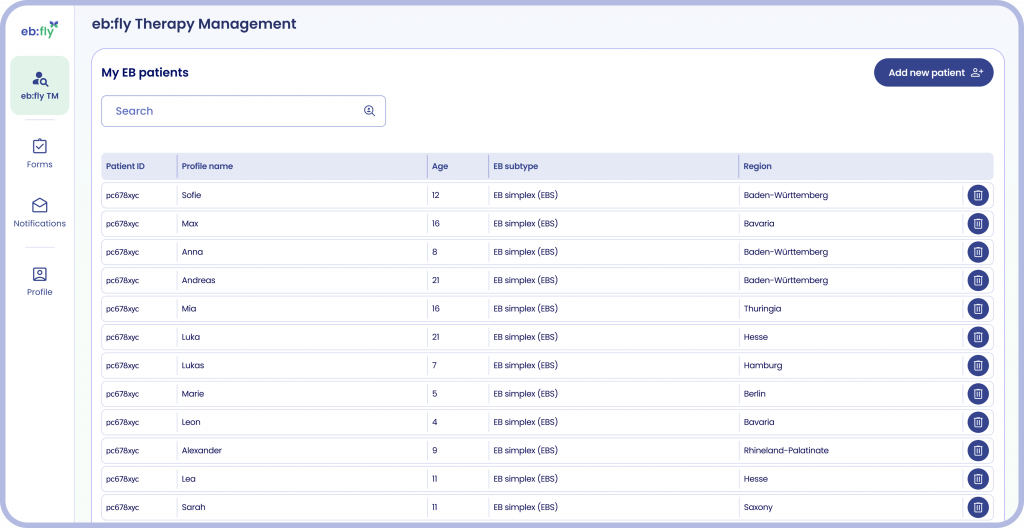Go to Forms in sidebar
This screenshot has width=1024, height=528.
click(x=40, y=153)
